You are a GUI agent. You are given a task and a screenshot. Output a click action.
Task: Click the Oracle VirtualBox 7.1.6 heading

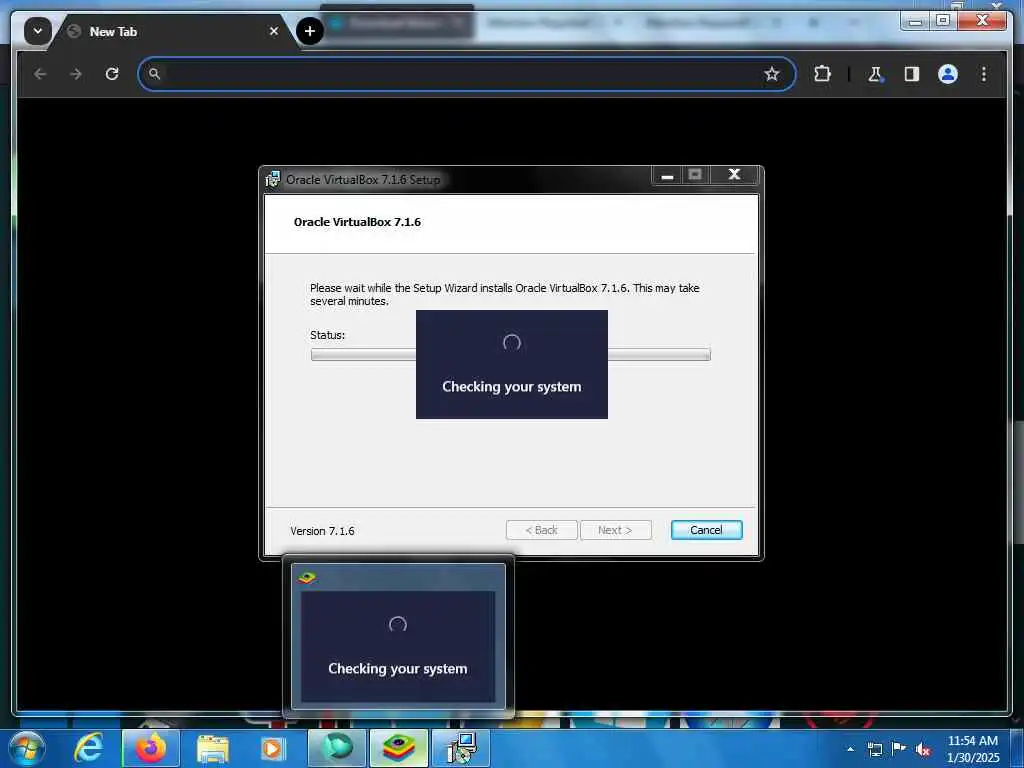tap(357, 222)
